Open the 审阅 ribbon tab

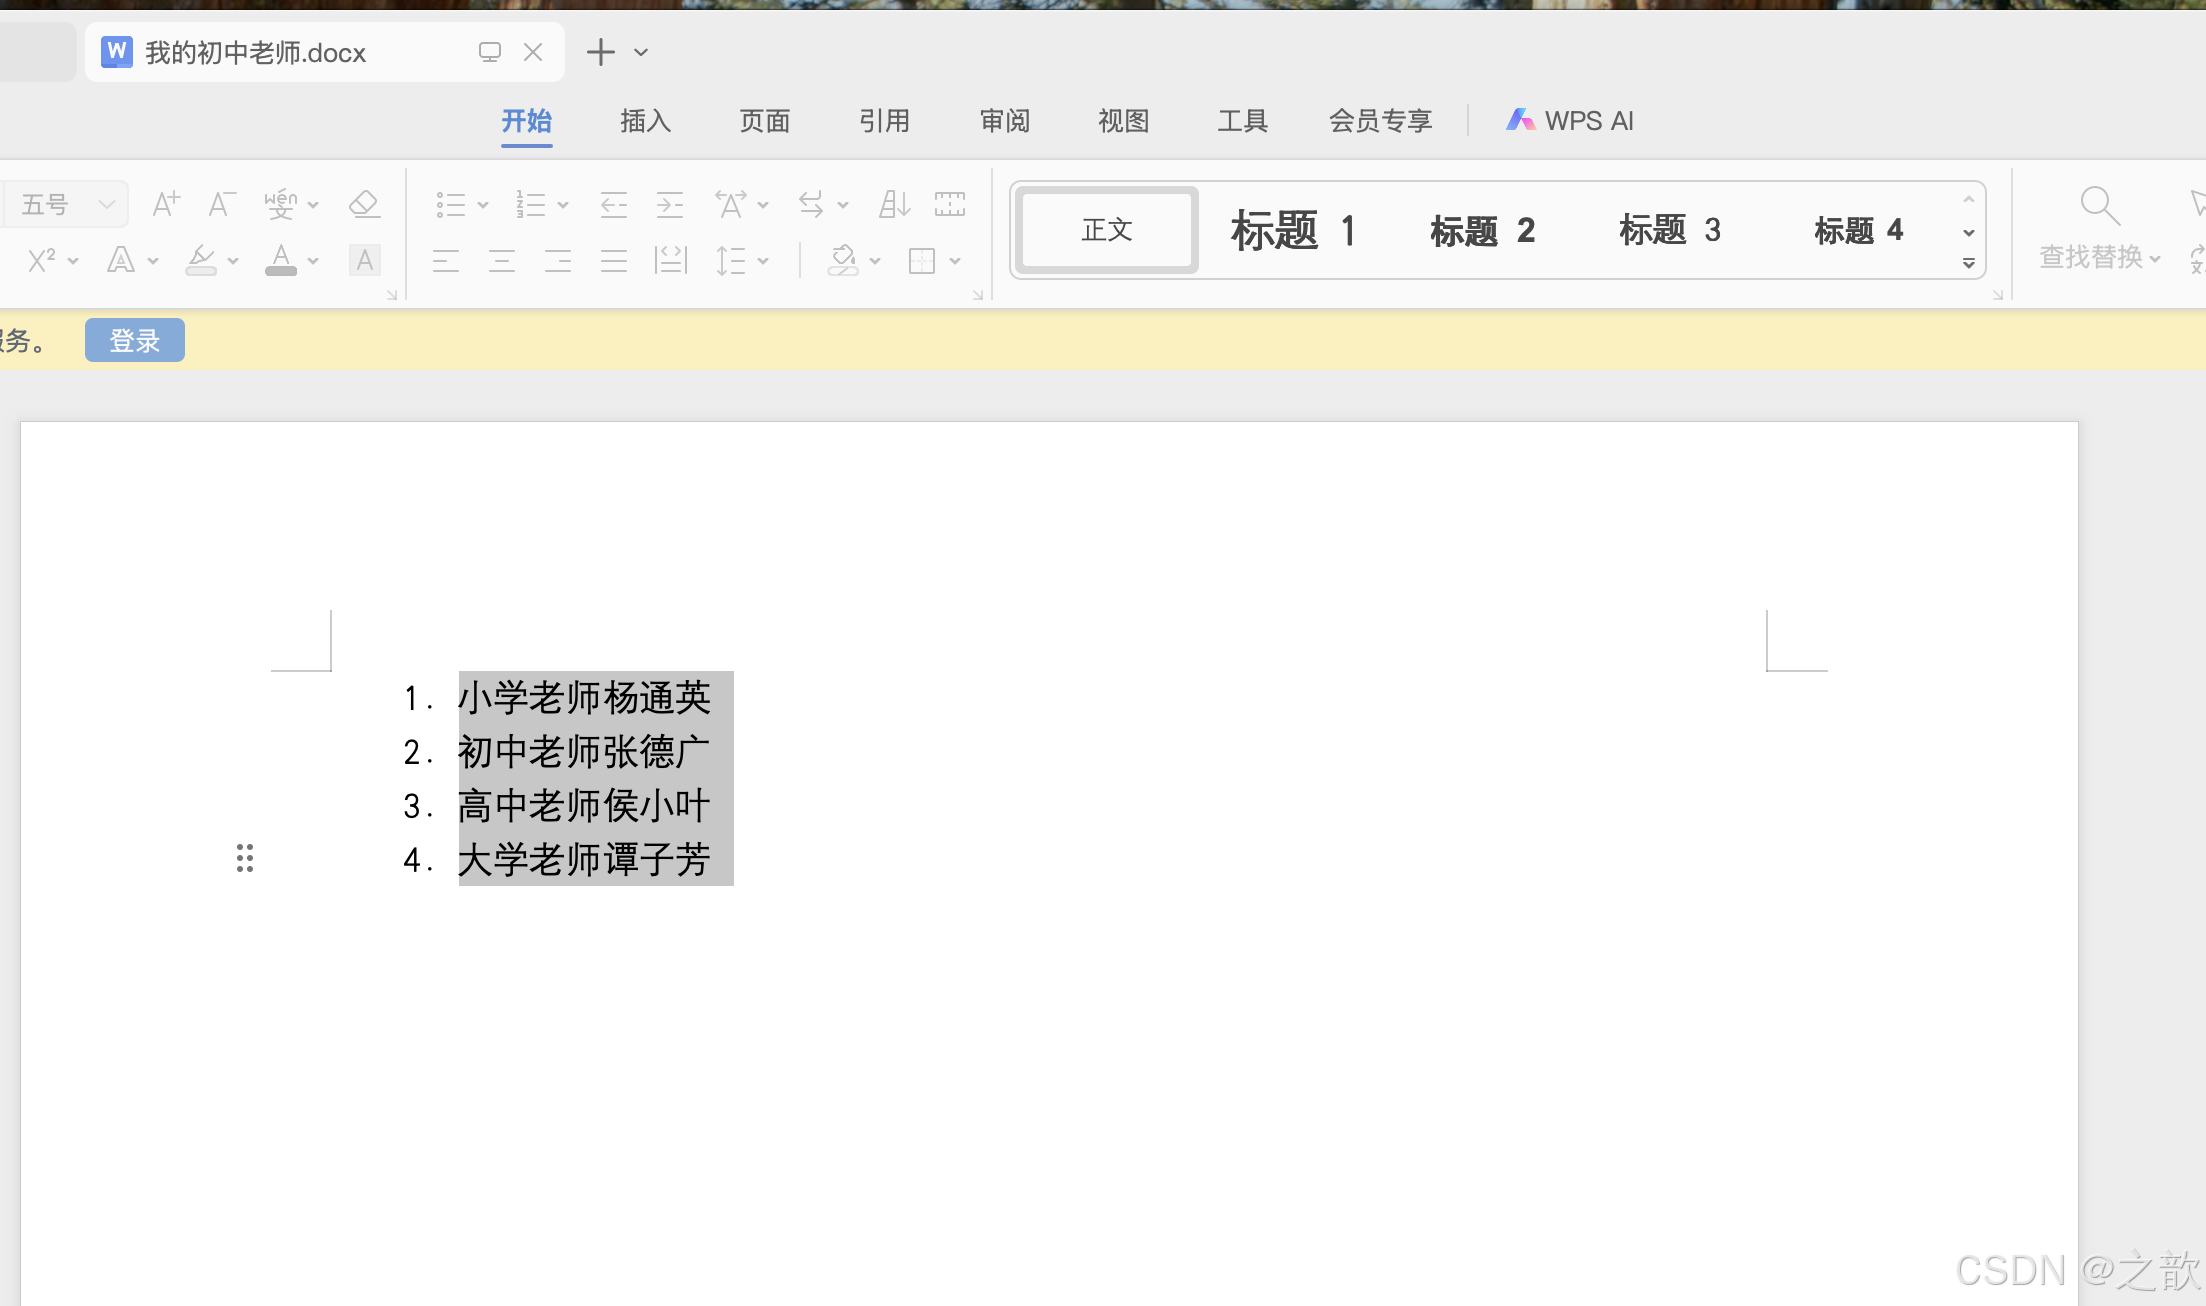[1004, 121]
